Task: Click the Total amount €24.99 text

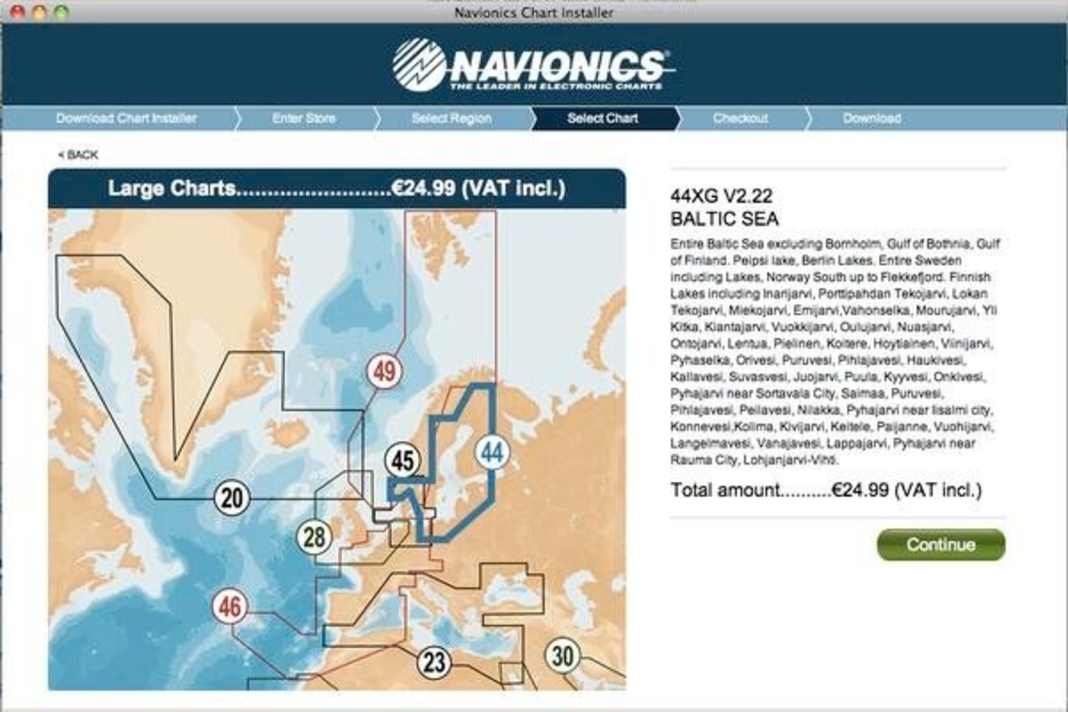Action: (826, 491)
